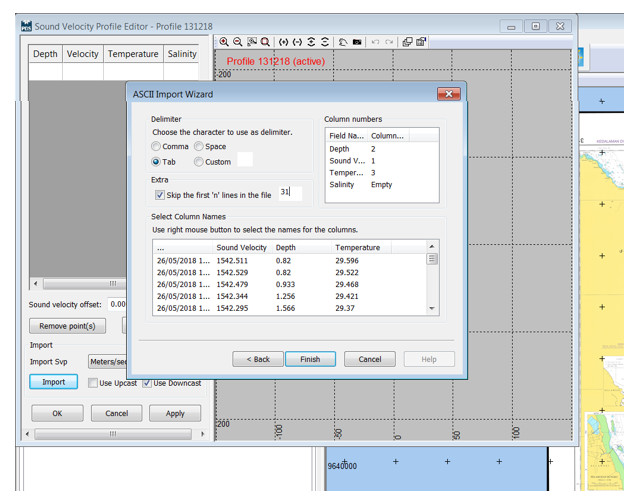Select the zoom window tool icon
638x504 pixels.
click(252, 42)
